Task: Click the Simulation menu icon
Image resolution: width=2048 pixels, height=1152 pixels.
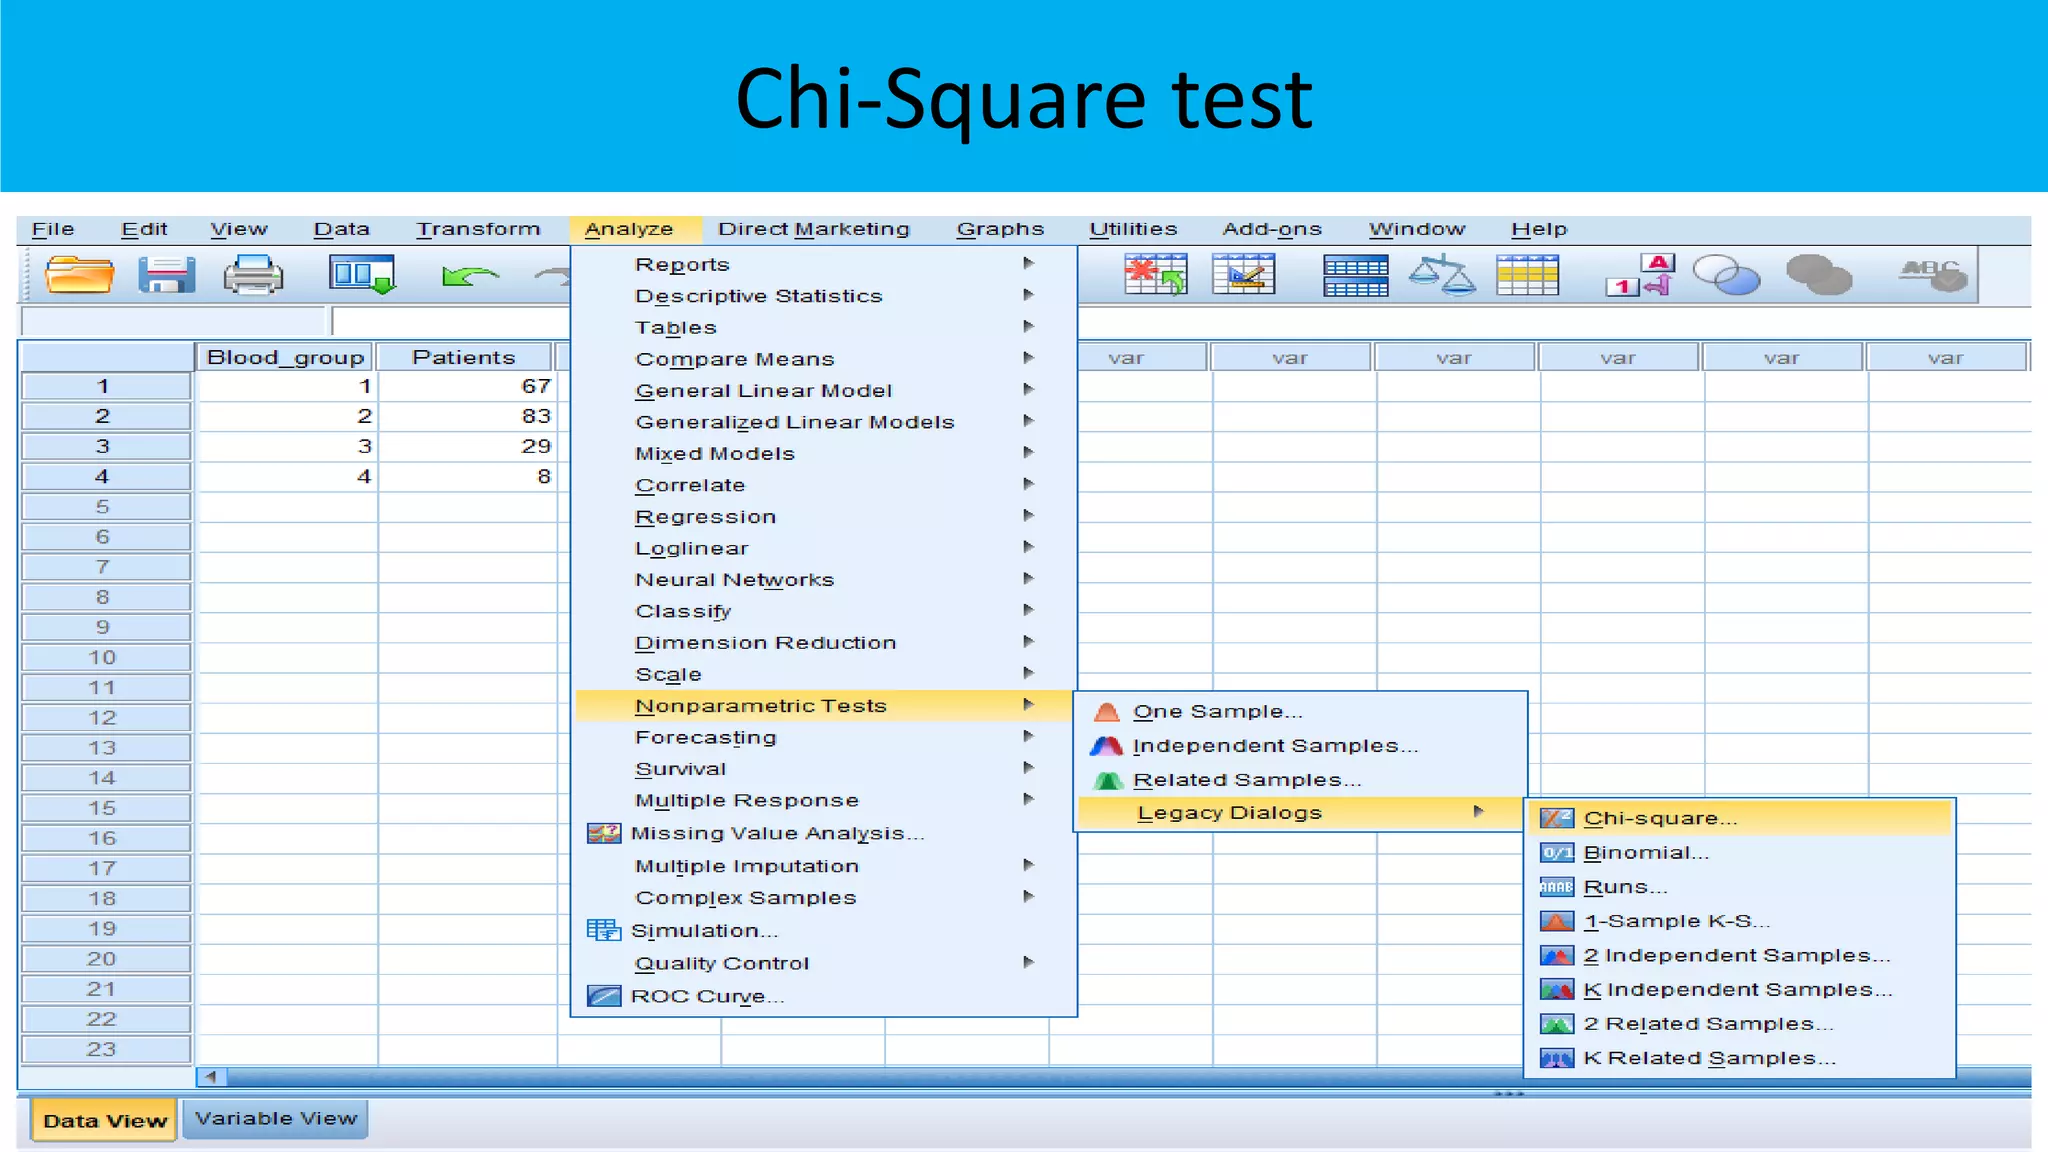Action: [604, 930]
